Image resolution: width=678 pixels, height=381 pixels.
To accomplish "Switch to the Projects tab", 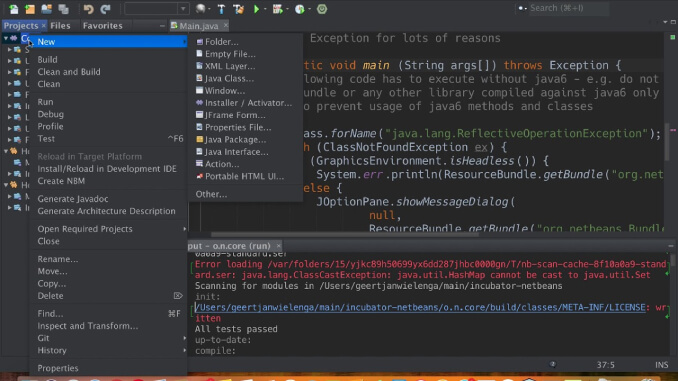I will [21, 26].
